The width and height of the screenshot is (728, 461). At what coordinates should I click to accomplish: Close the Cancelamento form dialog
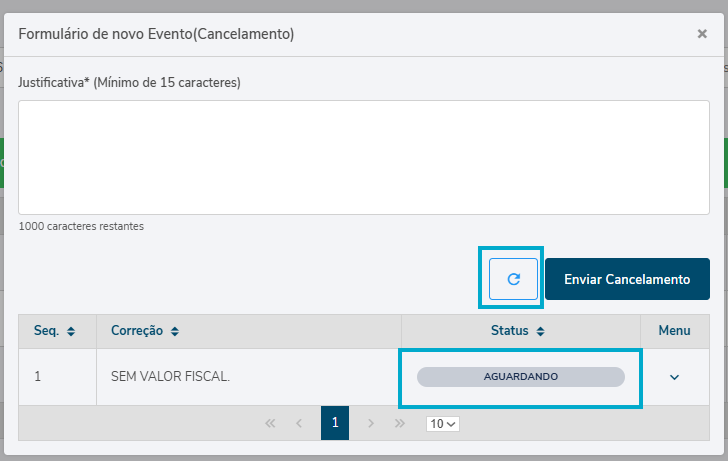click(x=702, y=34)
